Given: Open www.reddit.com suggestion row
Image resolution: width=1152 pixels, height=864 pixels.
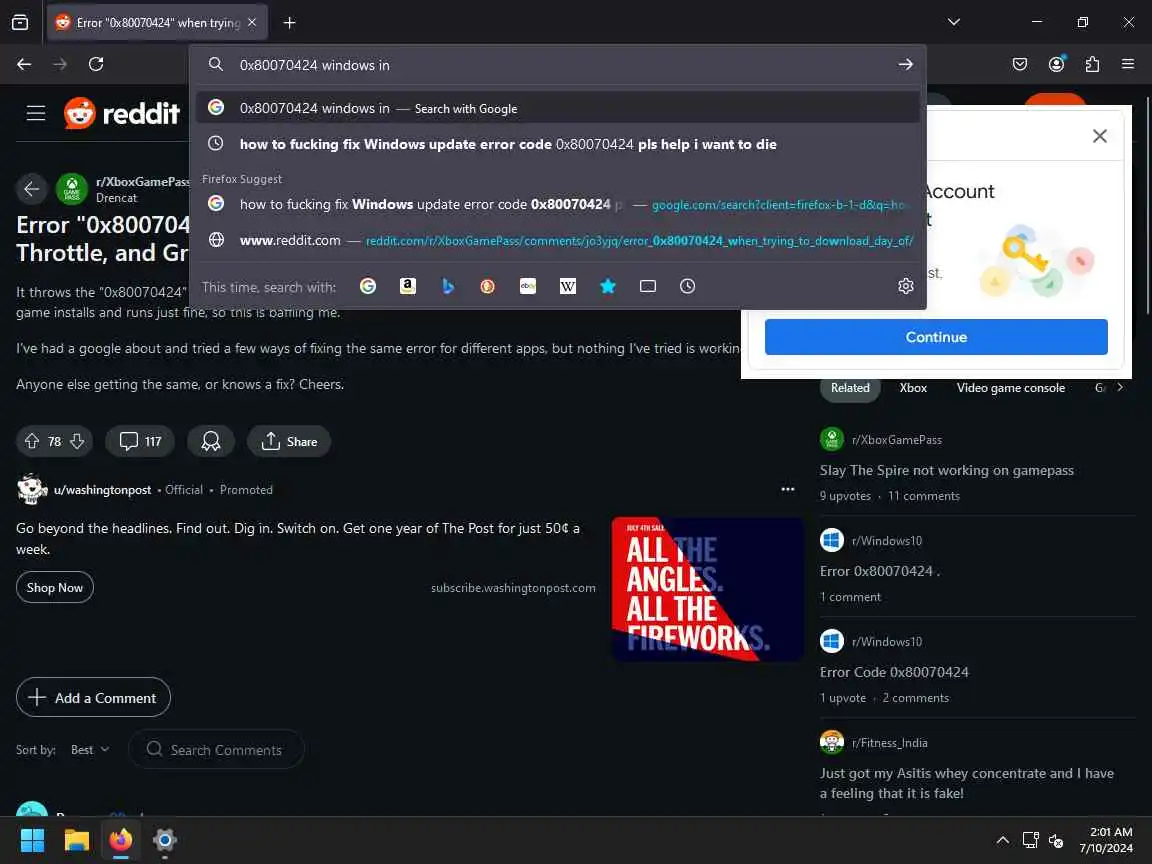Looking at the screenshot, I should click(558, 240).
